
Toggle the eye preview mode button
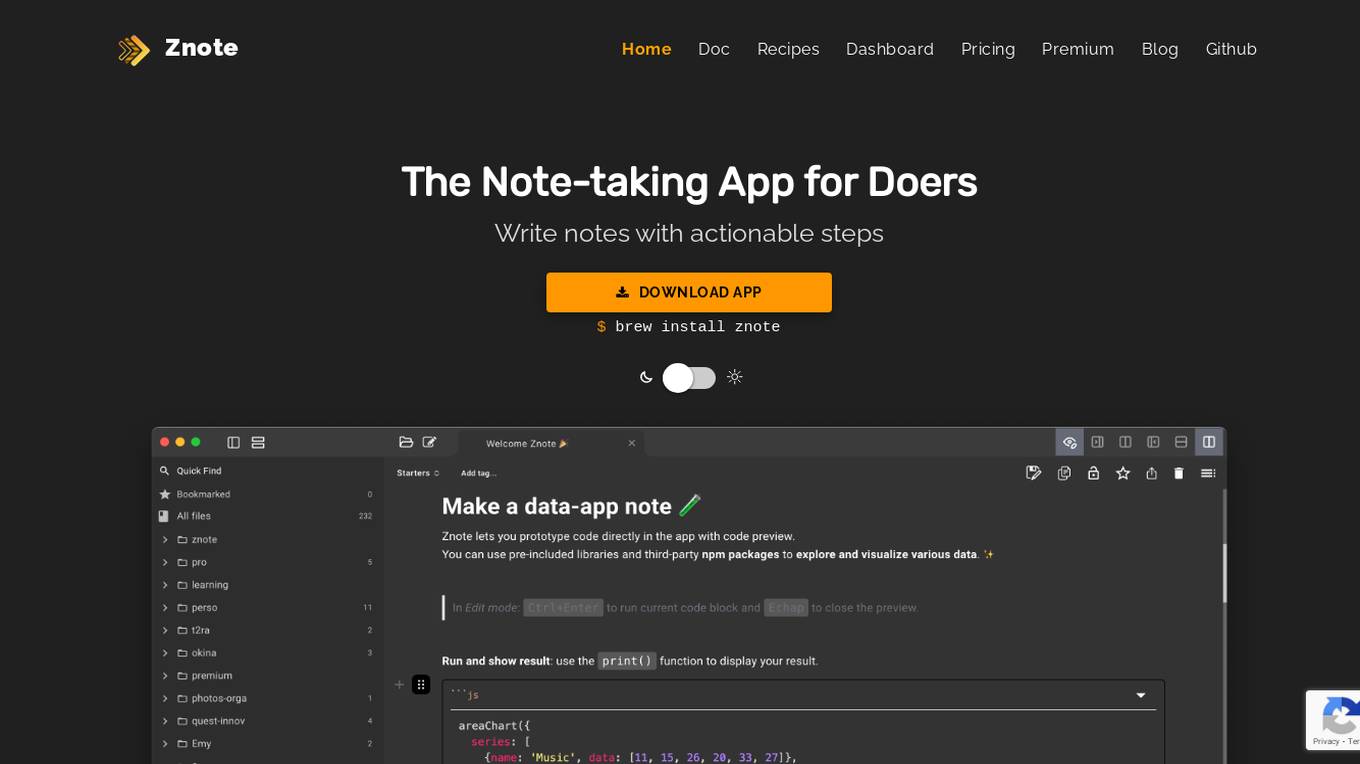pyautogui.click(x=1069, y=442)
